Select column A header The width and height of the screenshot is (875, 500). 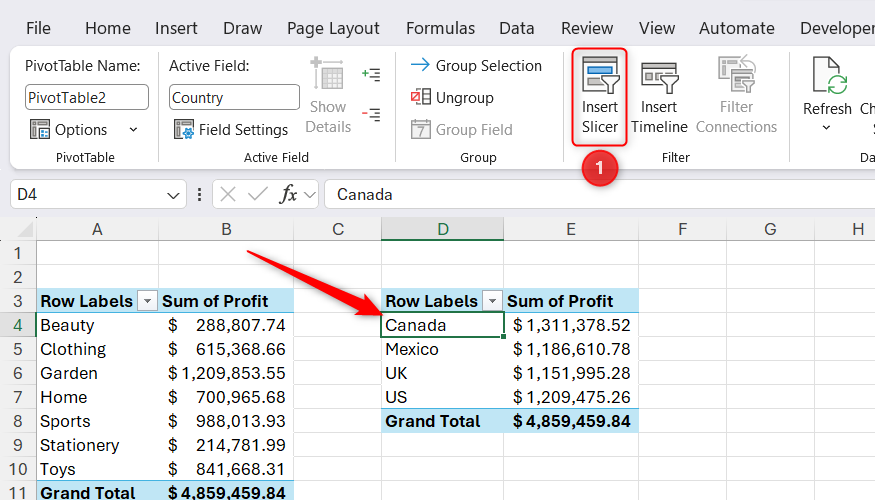point(97,229)
